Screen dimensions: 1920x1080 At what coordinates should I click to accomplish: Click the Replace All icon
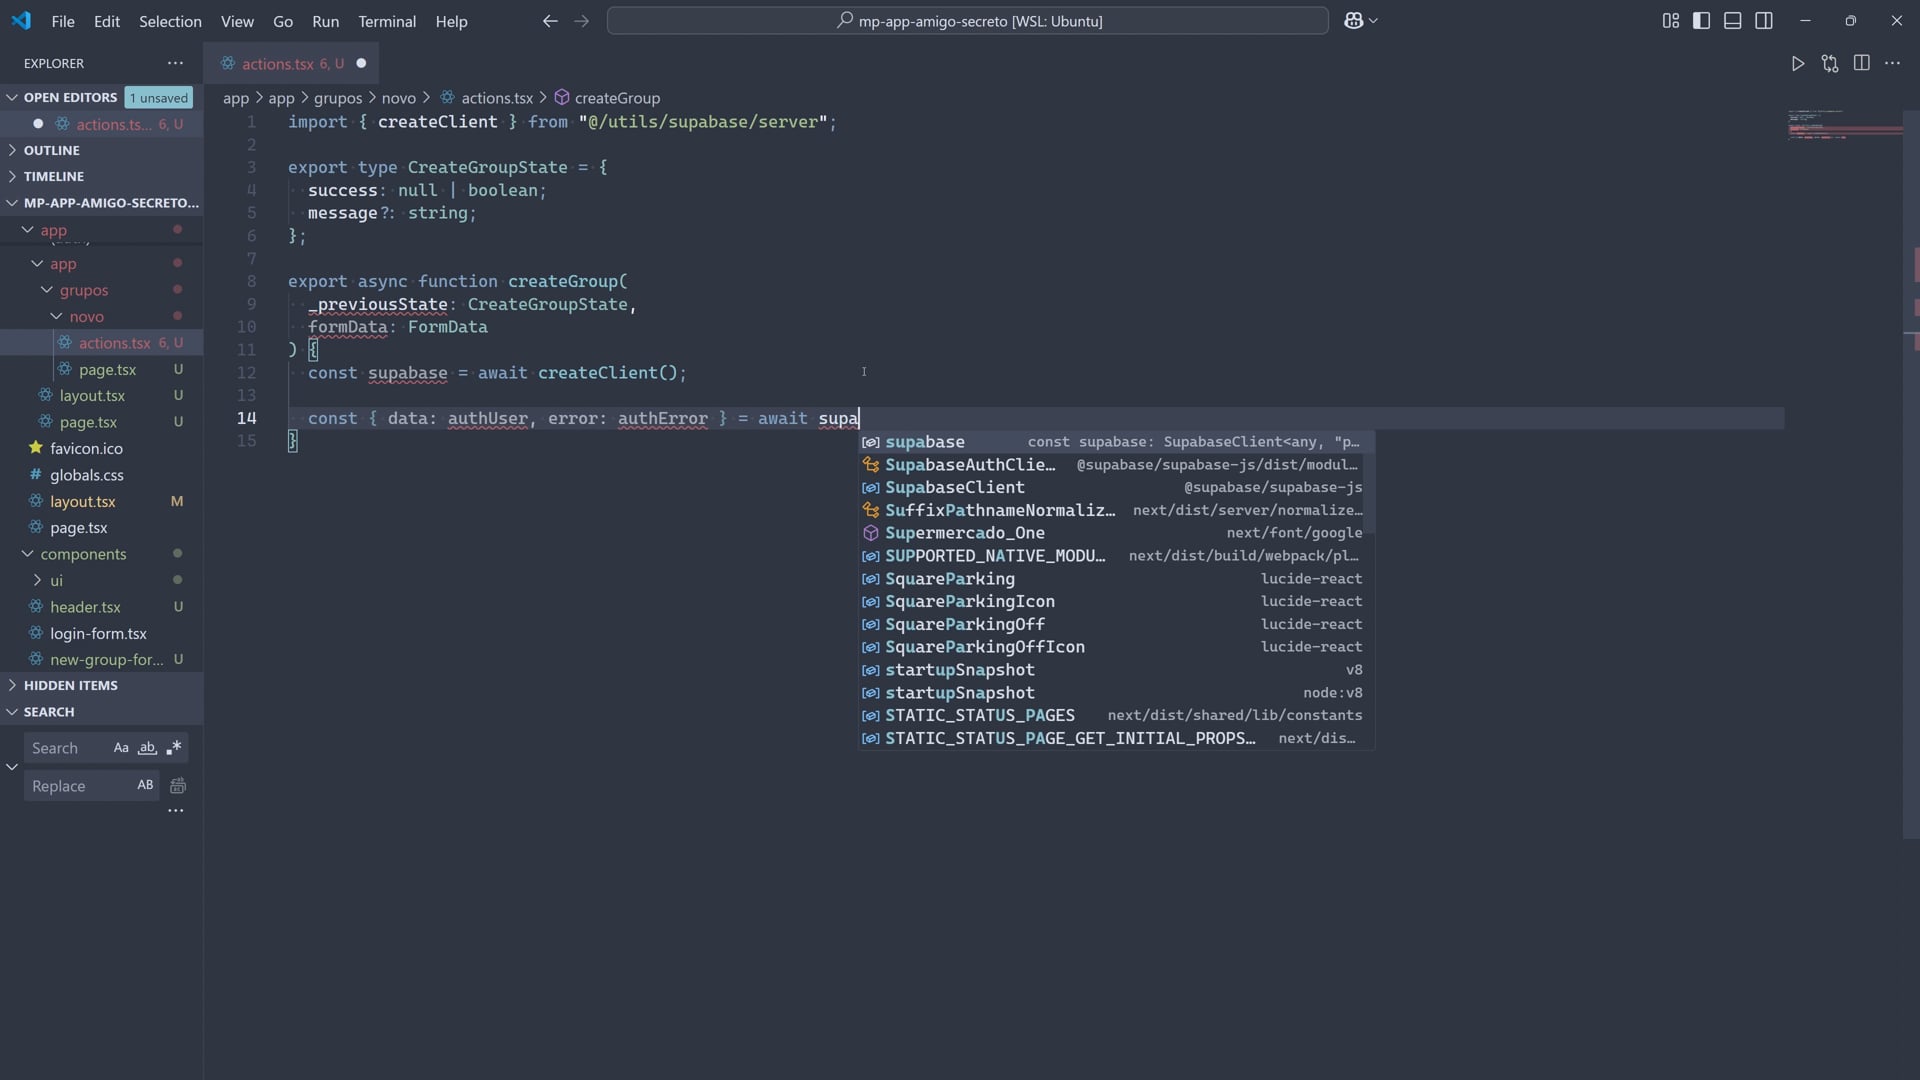(x=178, y=786)
